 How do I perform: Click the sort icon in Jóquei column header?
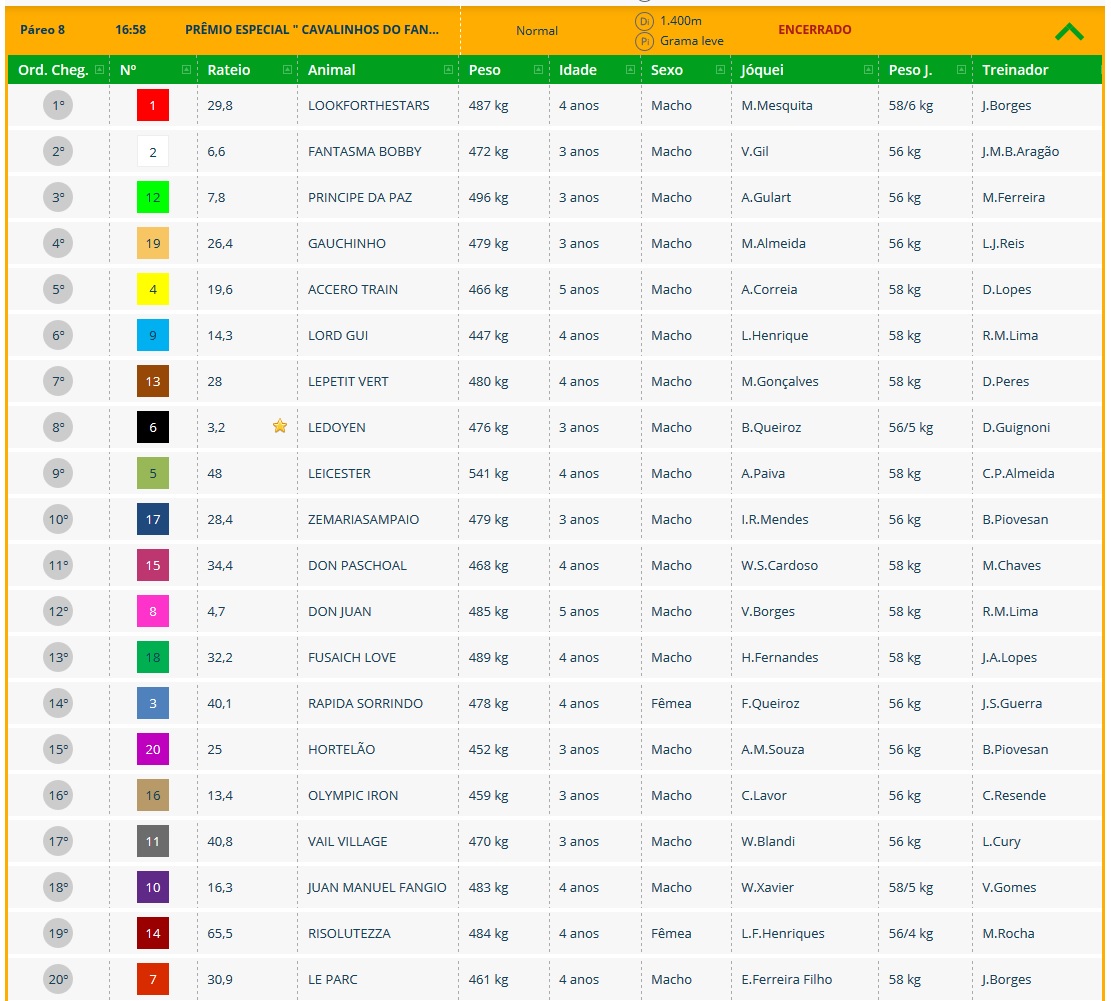click(868, 70)
